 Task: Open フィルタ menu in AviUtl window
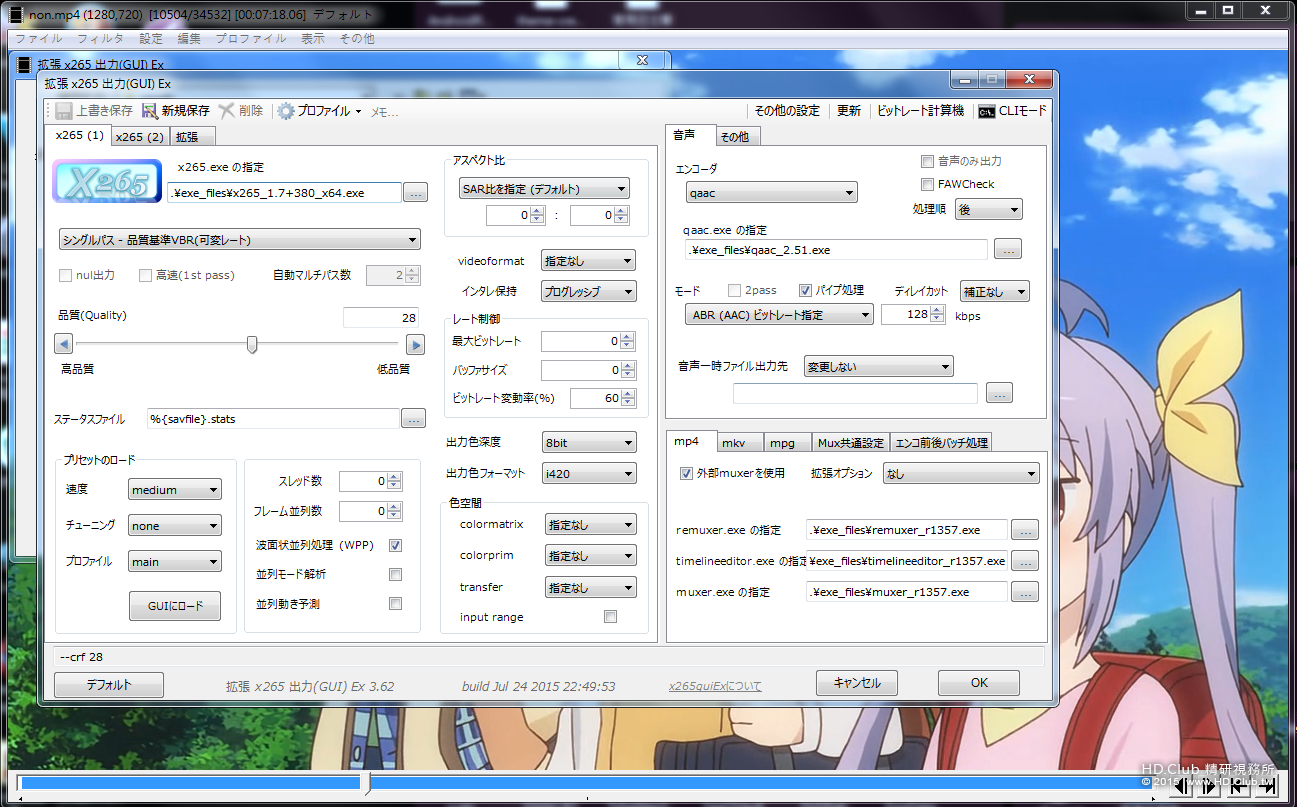(x=100, y=39)
